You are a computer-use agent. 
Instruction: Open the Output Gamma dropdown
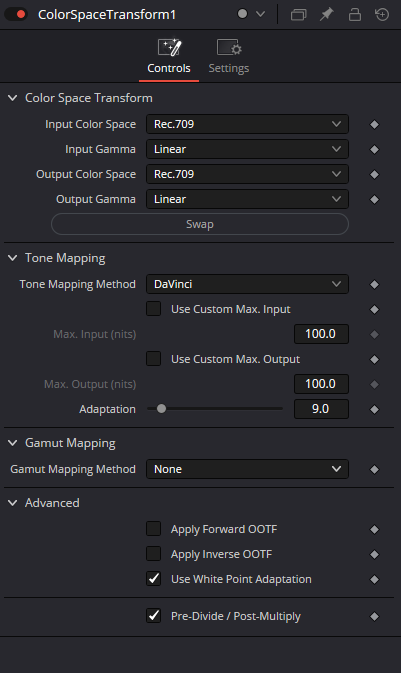(247, 199)
